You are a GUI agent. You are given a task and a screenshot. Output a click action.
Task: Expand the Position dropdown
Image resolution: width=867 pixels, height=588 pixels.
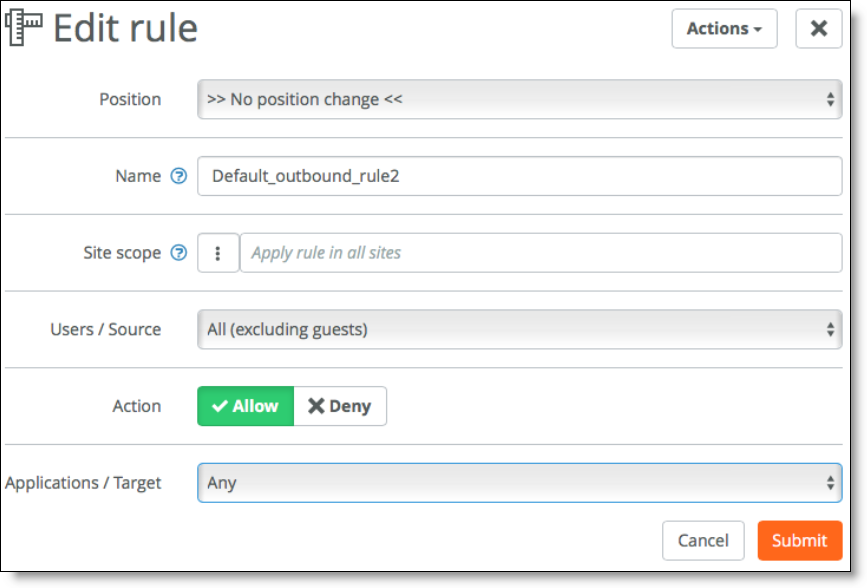[x=519, y=99]
